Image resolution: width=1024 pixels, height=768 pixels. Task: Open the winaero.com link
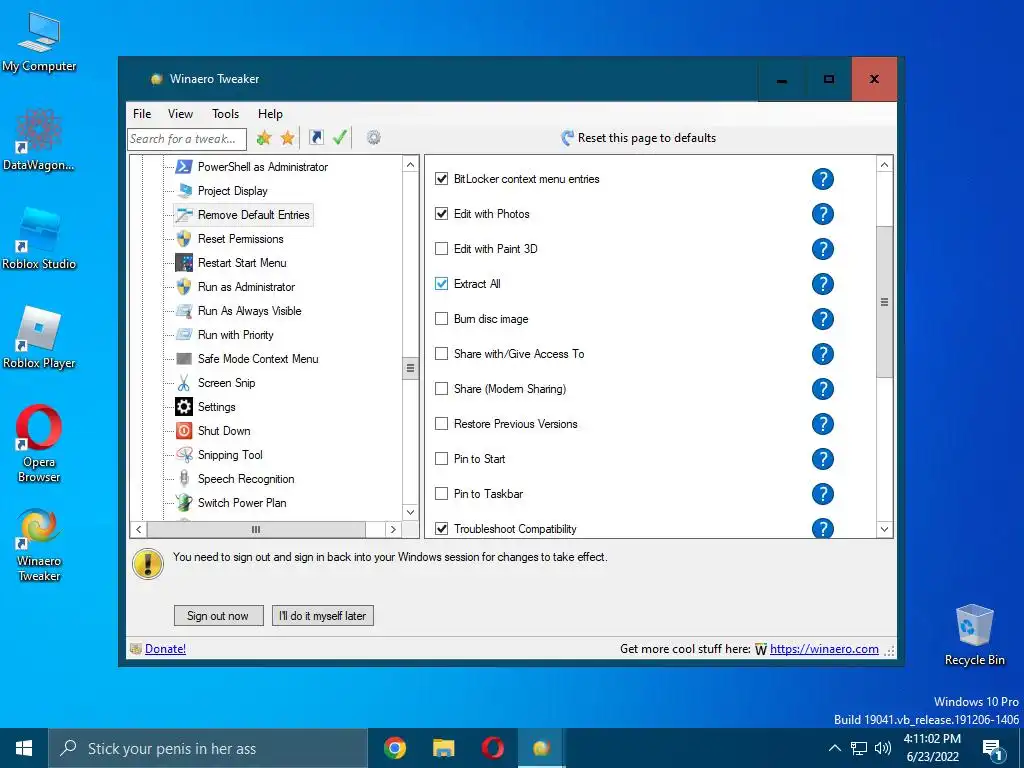click(824, 648)
